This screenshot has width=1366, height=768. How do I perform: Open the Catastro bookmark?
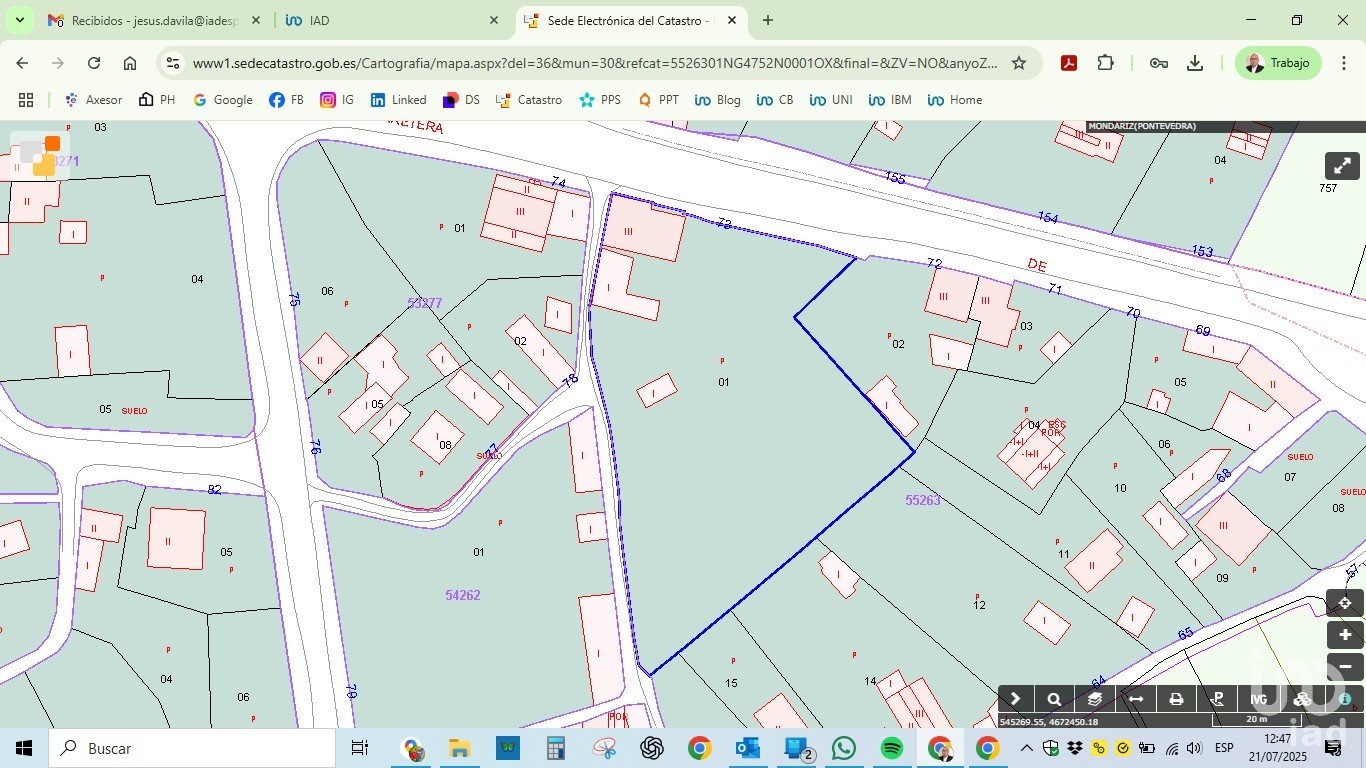529,100
